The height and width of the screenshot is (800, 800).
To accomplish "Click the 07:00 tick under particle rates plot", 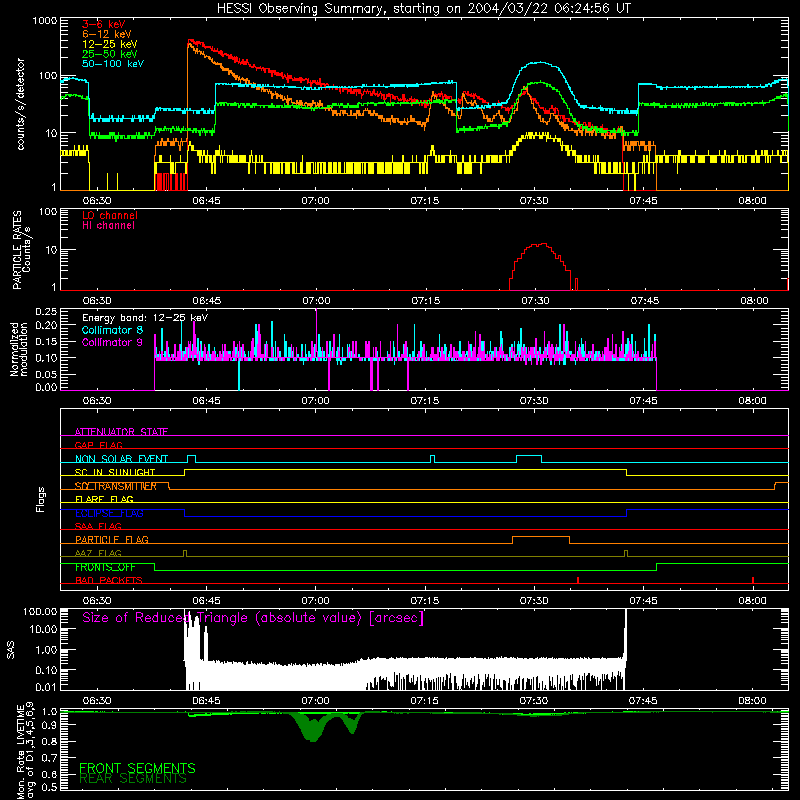I will click(x=316, y=301).
